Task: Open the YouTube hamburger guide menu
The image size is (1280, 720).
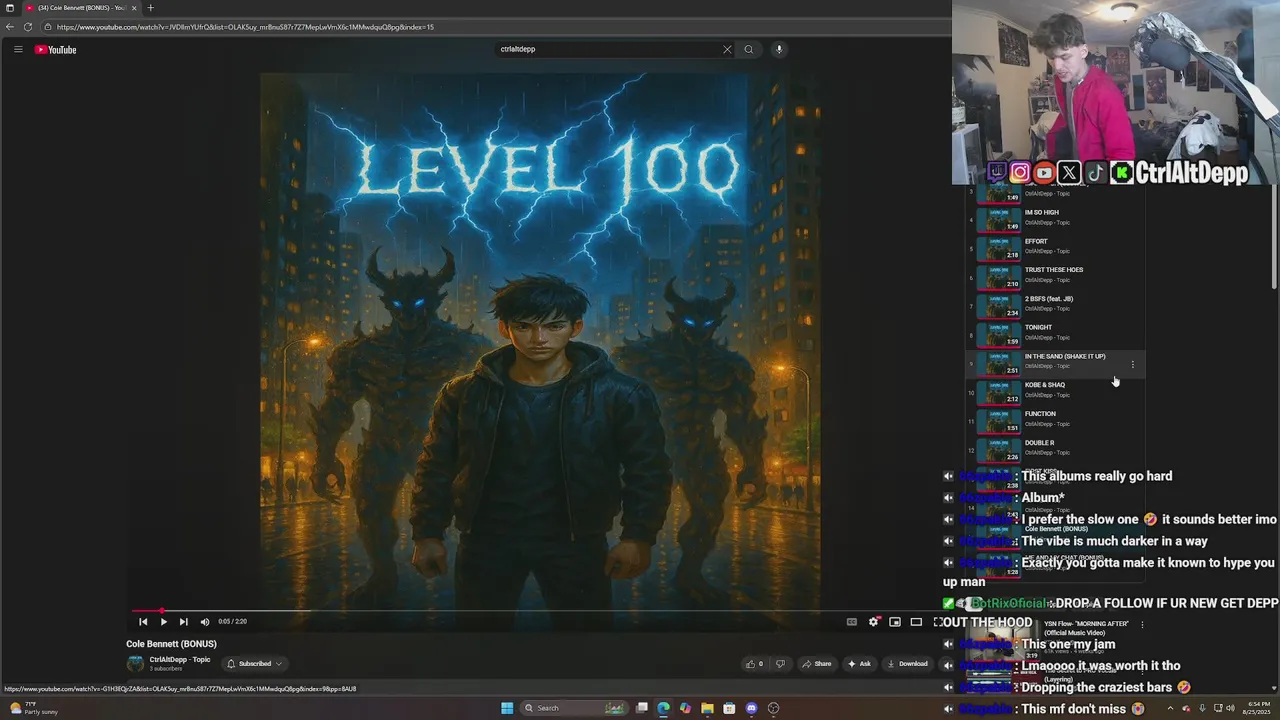Action: tap(18, 49)
